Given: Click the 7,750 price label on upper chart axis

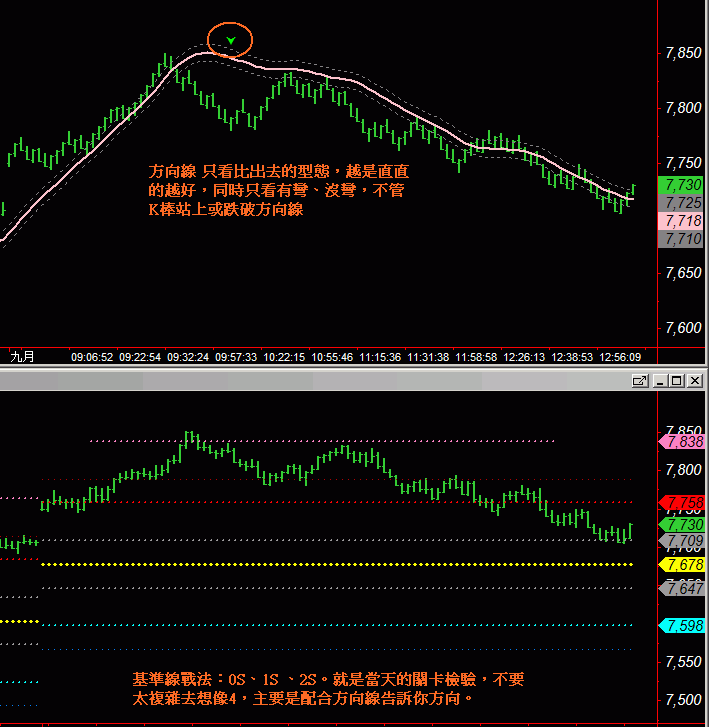Looking at the screenshot, I should pos(683,163).
